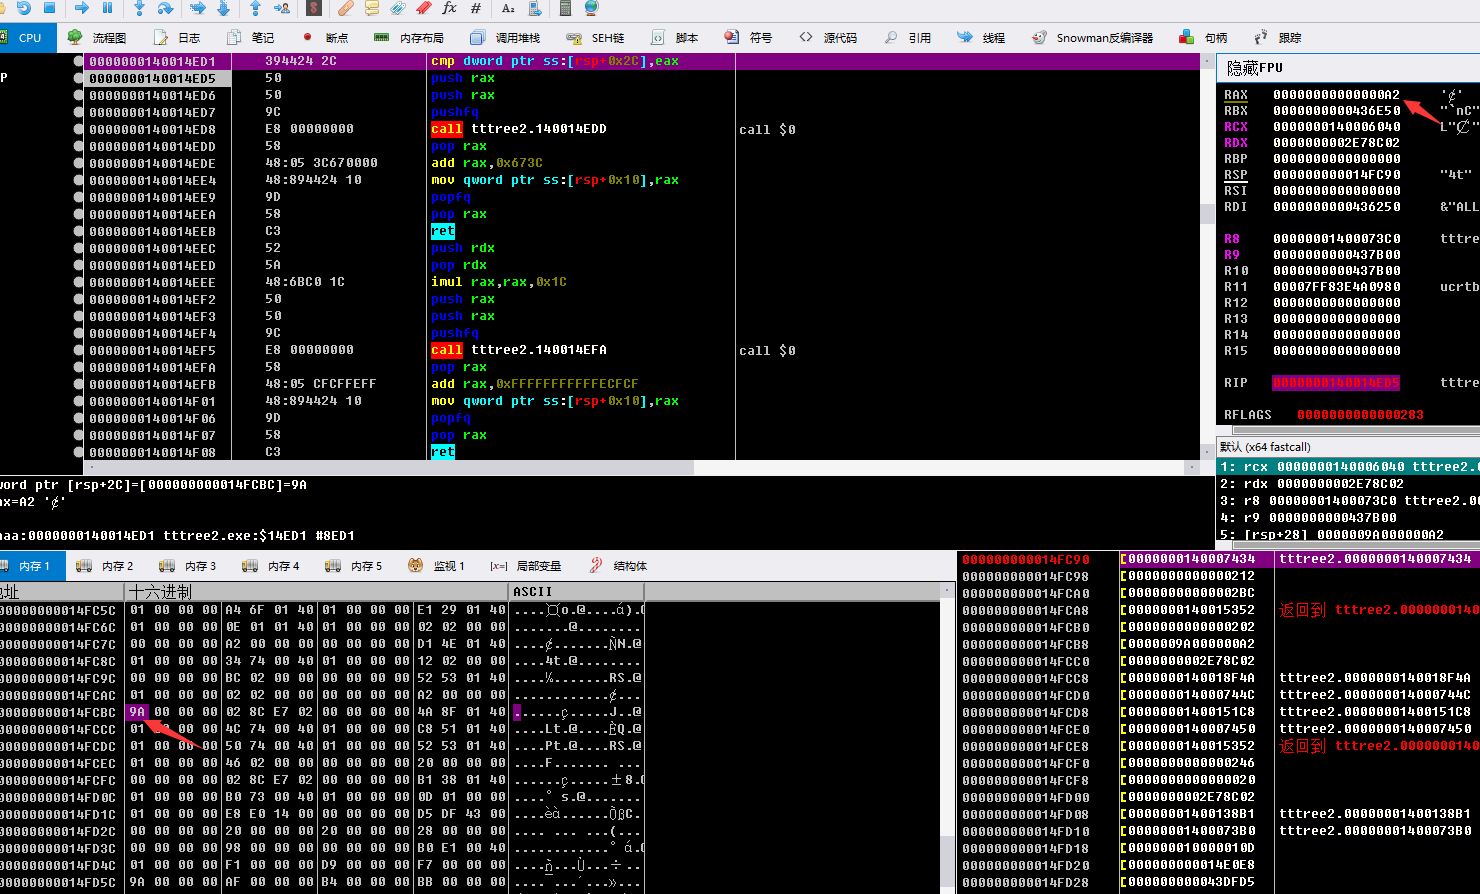This screenshot has height=894, width=1480.
Task: Open the 流程图 graph tab
Action: pyautogui.click(x=97, y=38)
